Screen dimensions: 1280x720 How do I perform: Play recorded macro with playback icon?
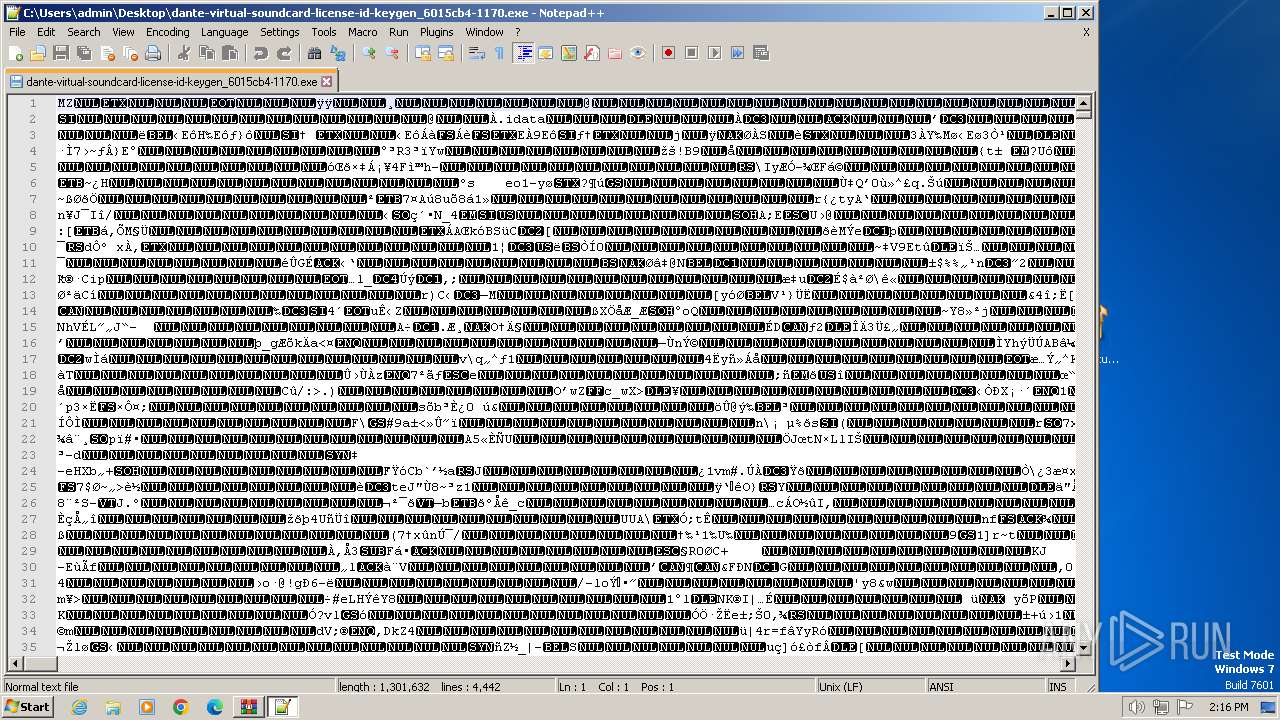(715, 53)
